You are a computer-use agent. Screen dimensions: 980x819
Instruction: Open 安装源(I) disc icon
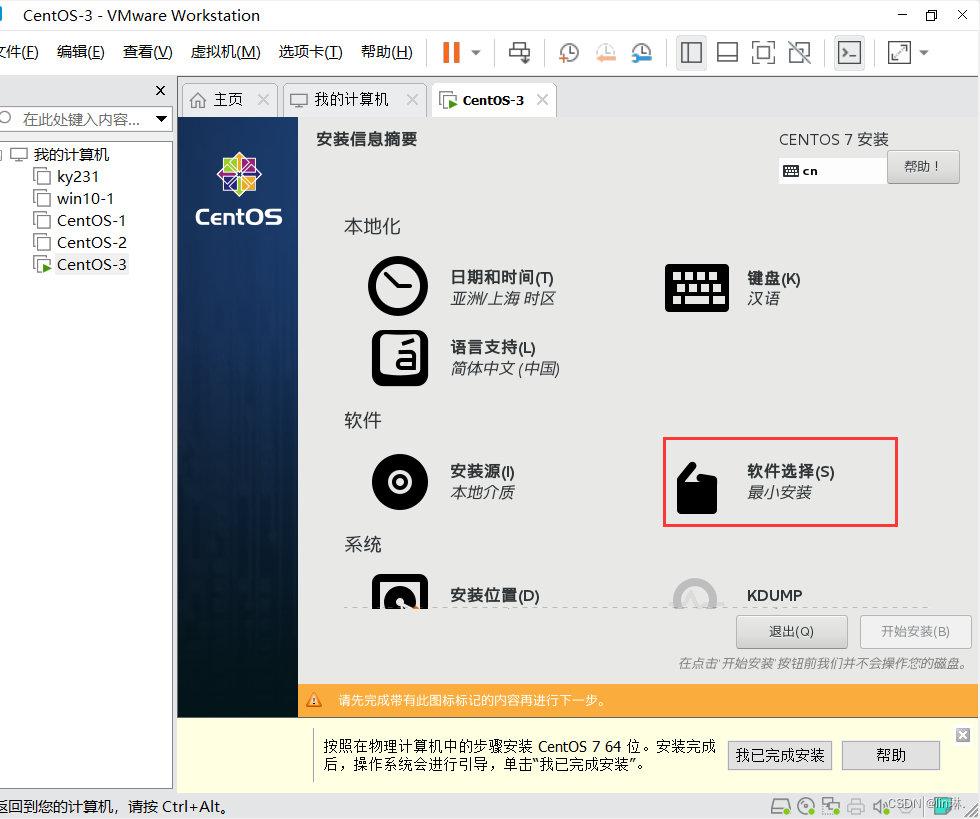tap(400, 482)
